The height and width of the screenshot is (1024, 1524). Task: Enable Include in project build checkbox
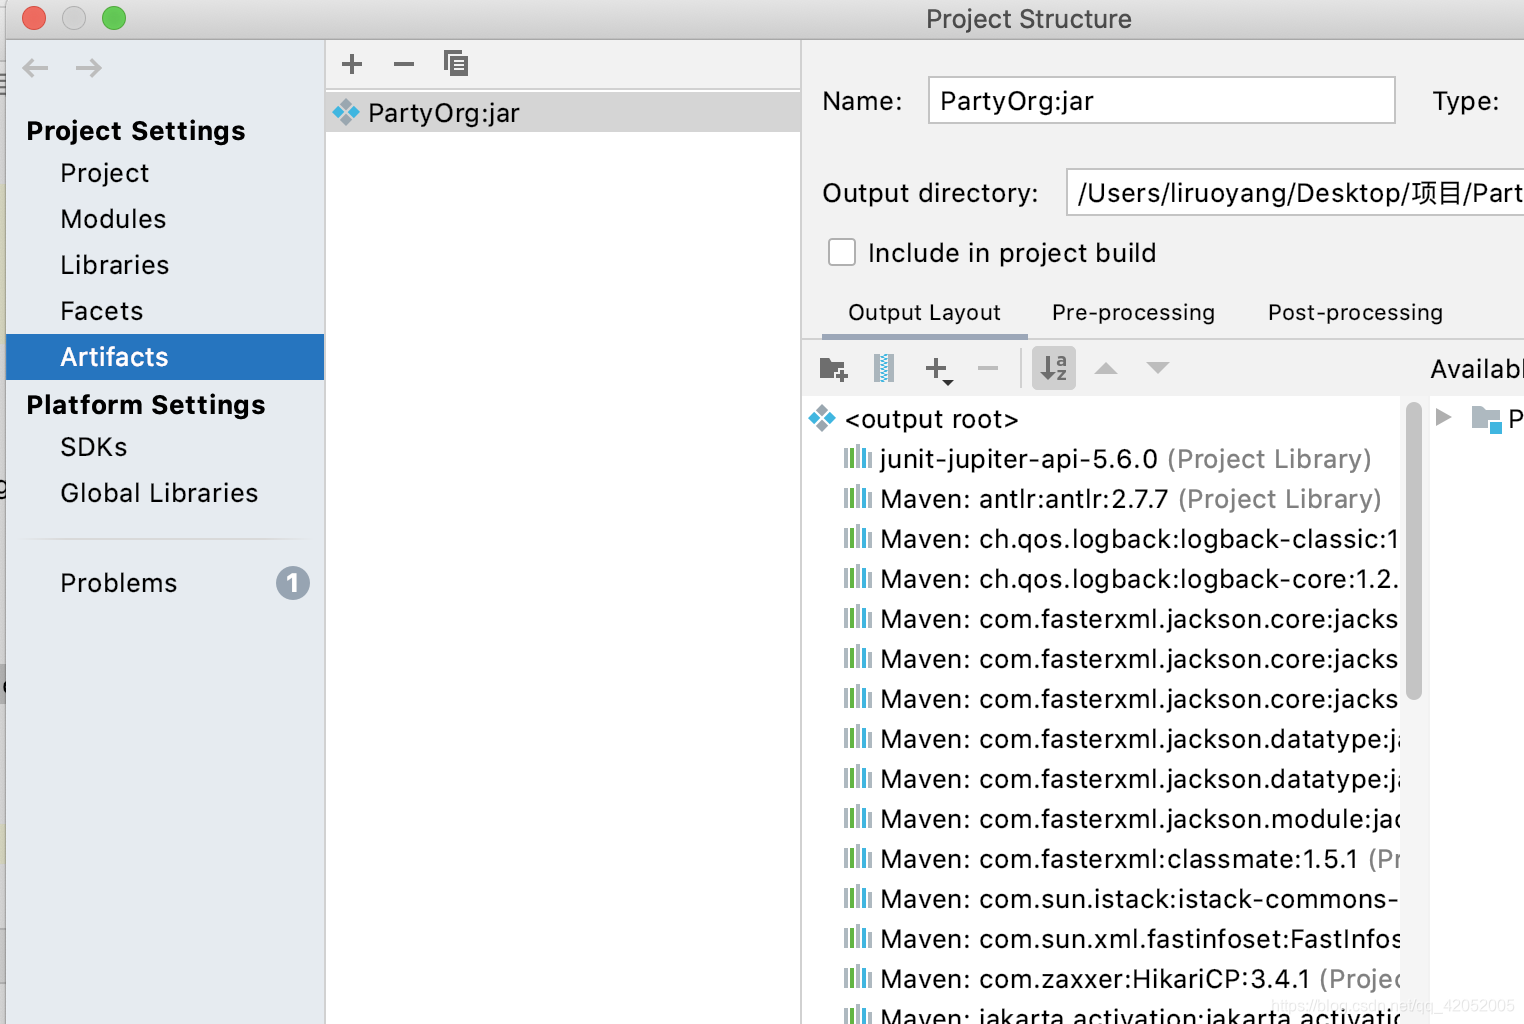(x=842, y=252)
